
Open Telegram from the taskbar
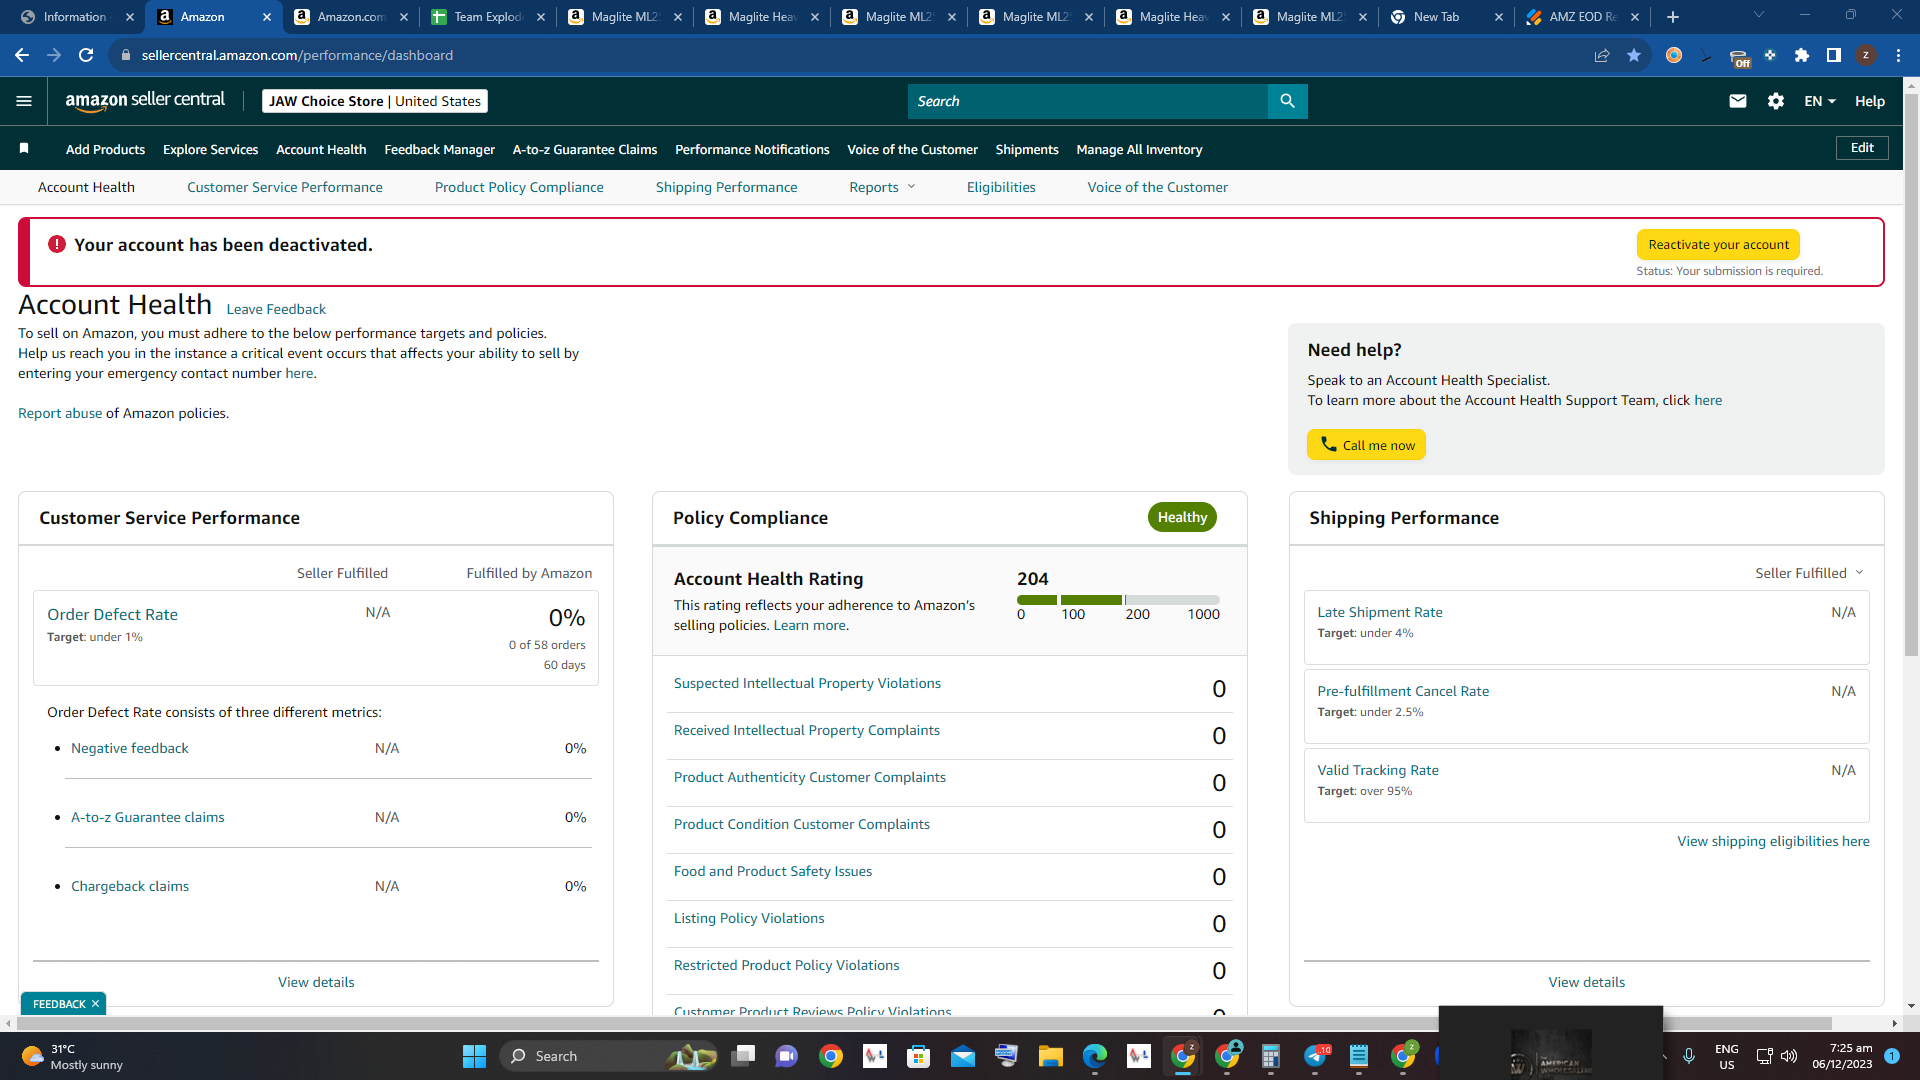[1316, 1056]
